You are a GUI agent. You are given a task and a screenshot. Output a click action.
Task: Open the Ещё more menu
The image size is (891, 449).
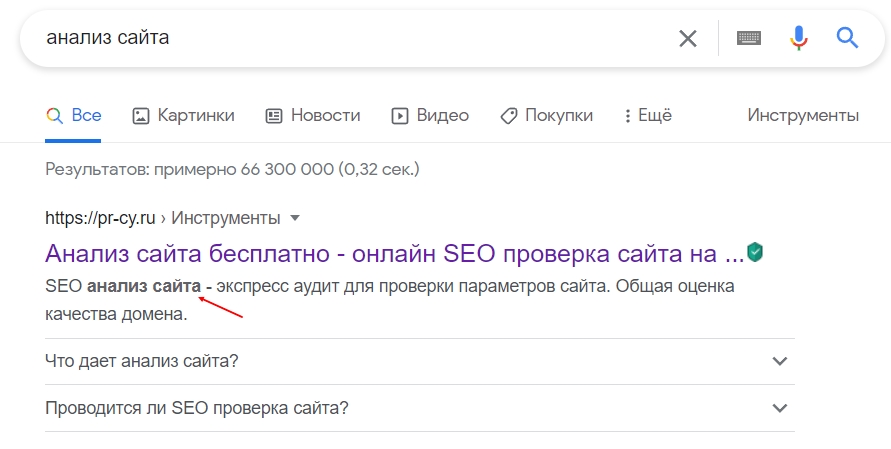[x=648, y=116]
